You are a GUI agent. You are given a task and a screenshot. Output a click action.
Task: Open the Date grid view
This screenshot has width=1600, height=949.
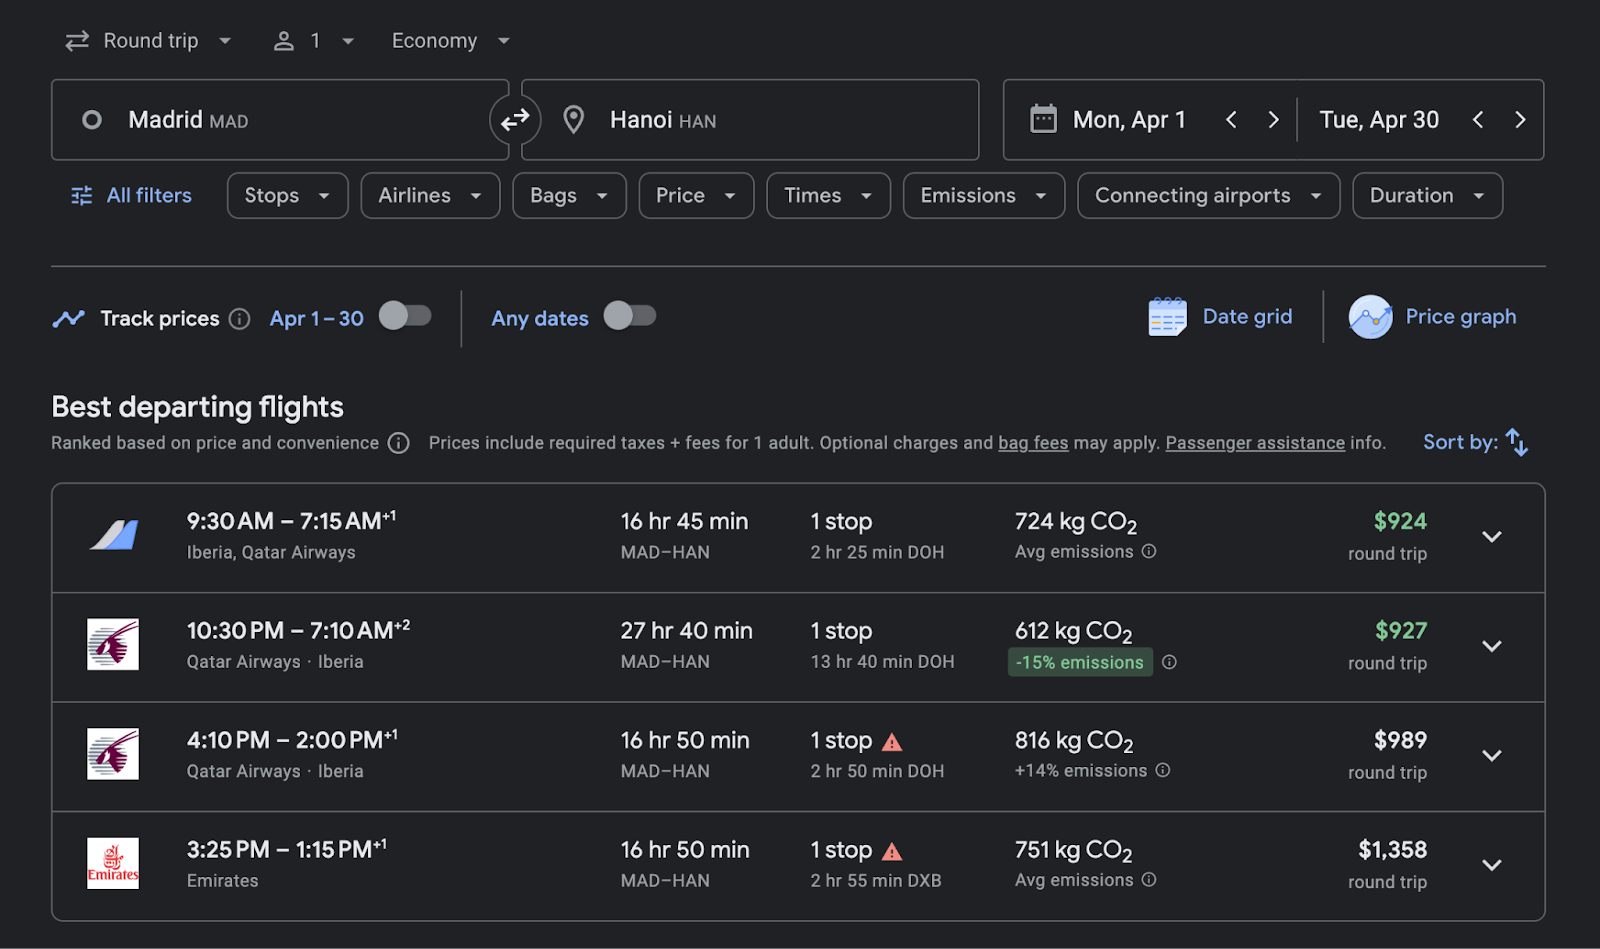pos(1220,317)
